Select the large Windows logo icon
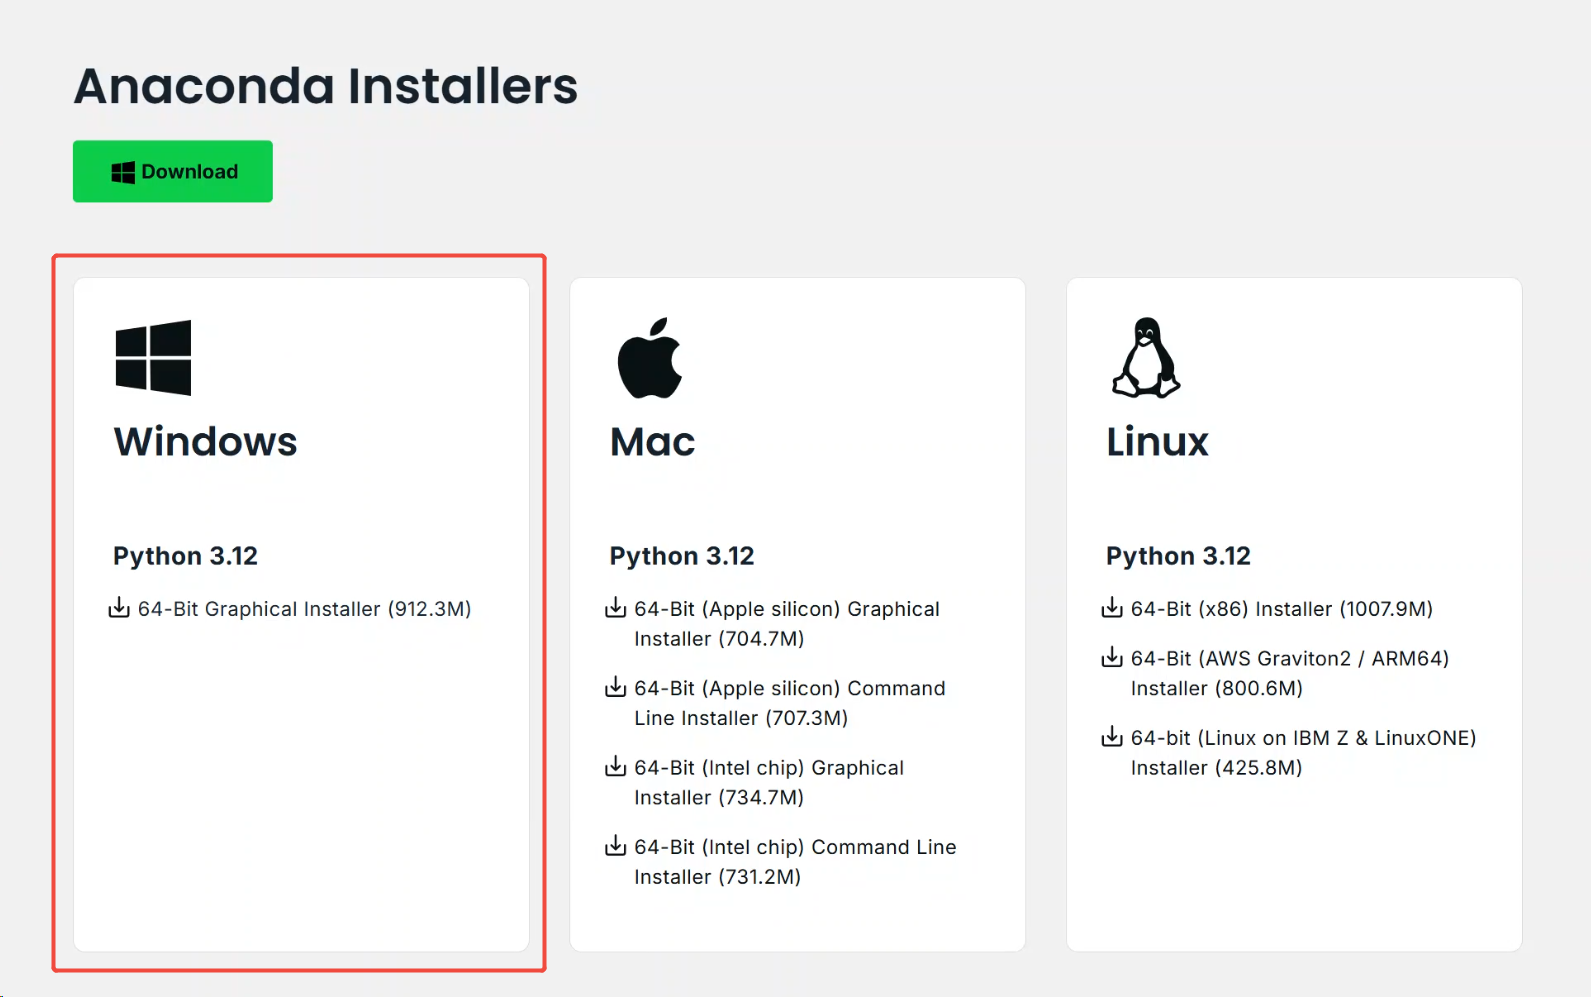The image size is (1591, 997). click(x=153, y=357)
